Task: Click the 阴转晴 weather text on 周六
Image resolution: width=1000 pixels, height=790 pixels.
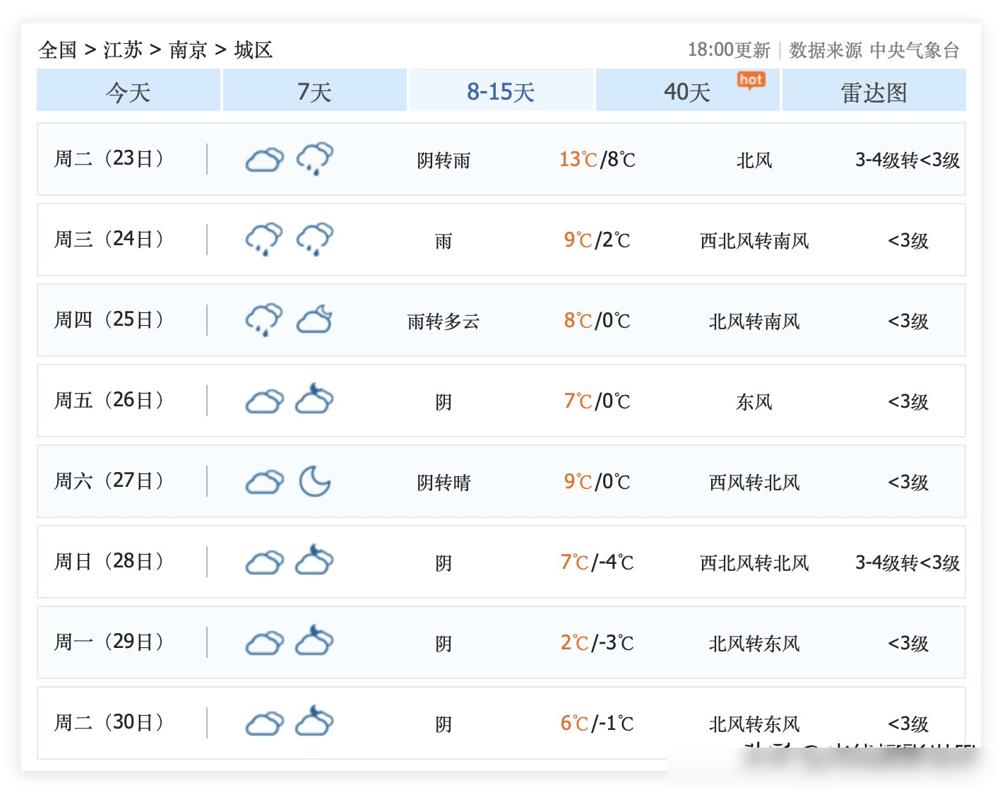Action: point(443,481)
